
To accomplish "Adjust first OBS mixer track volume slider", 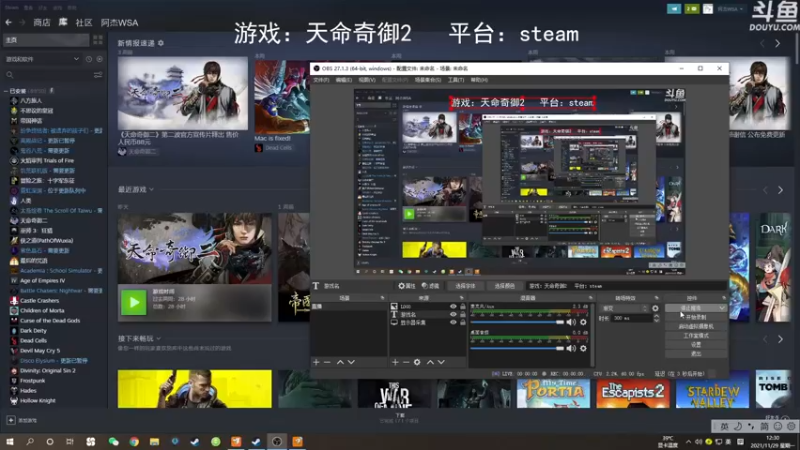I will pos(517,322).
